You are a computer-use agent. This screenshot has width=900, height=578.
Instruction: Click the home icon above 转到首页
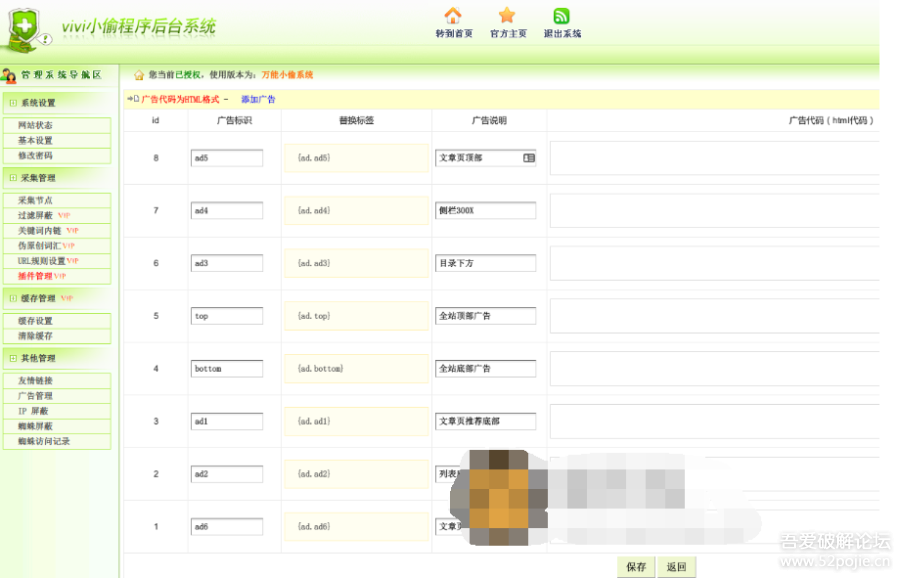tap(453, 16)
